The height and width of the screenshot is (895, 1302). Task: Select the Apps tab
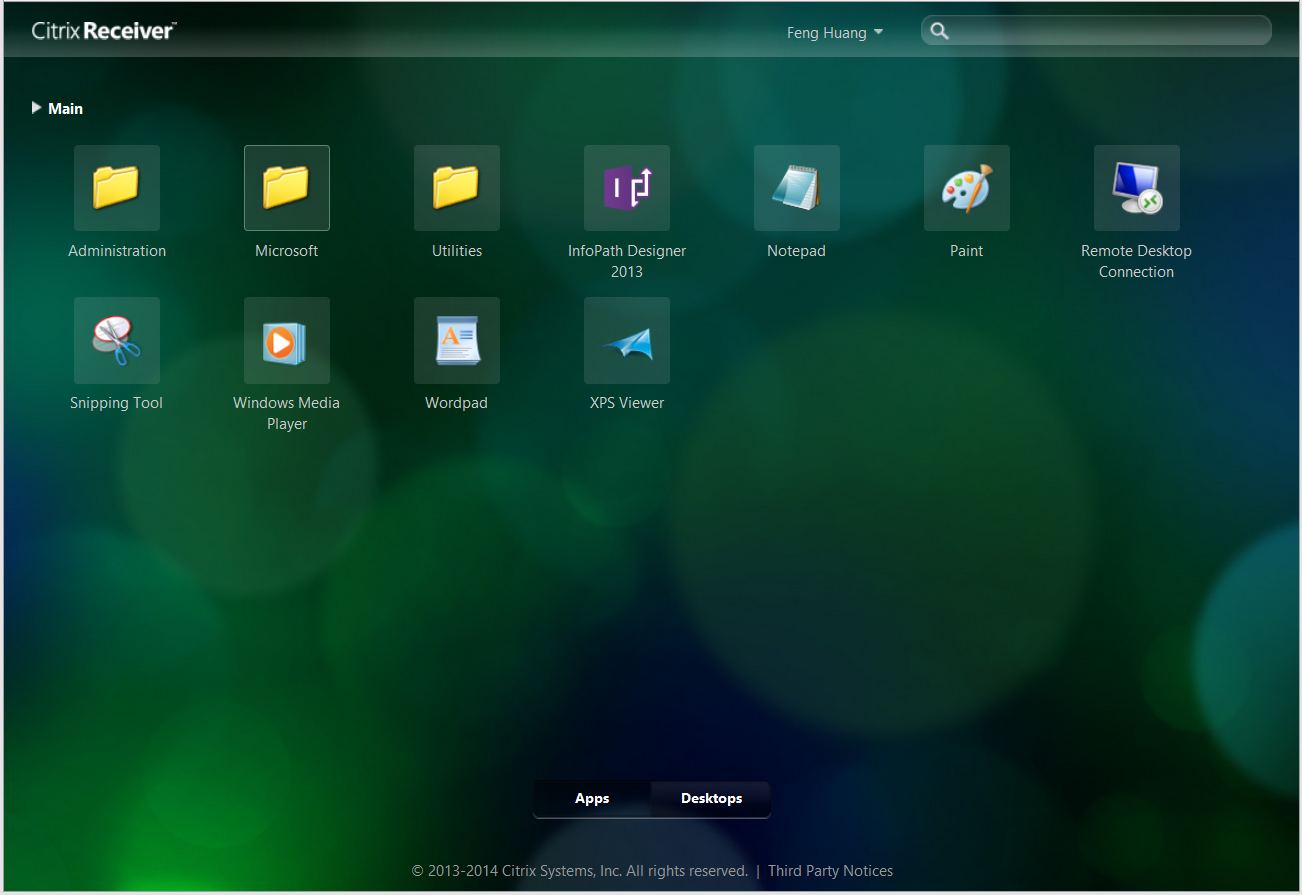click(x=592, y=799)
